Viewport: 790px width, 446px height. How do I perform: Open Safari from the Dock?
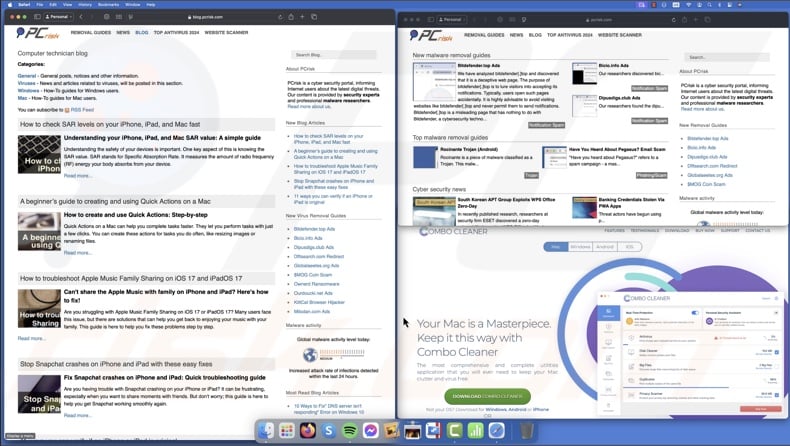496,430
